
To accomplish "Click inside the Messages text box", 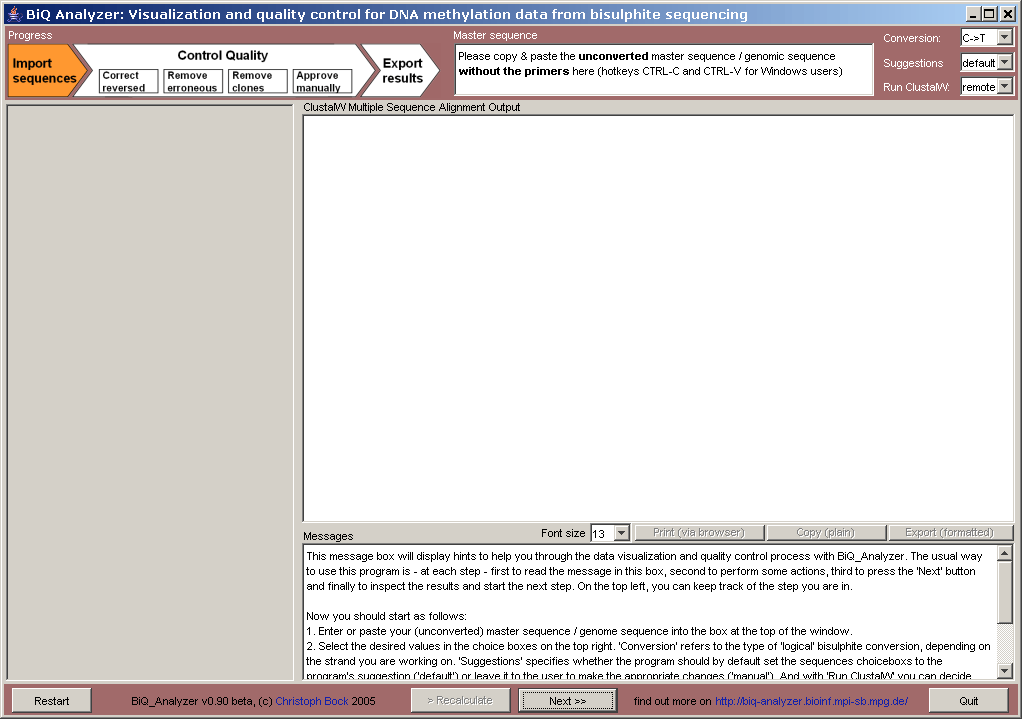I will point(650,612).
